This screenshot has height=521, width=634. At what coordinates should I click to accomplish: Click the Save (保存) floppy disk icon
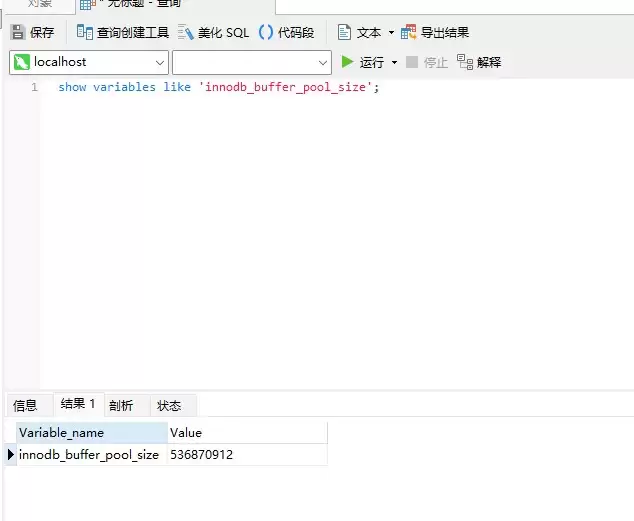(x=18, y=32)
